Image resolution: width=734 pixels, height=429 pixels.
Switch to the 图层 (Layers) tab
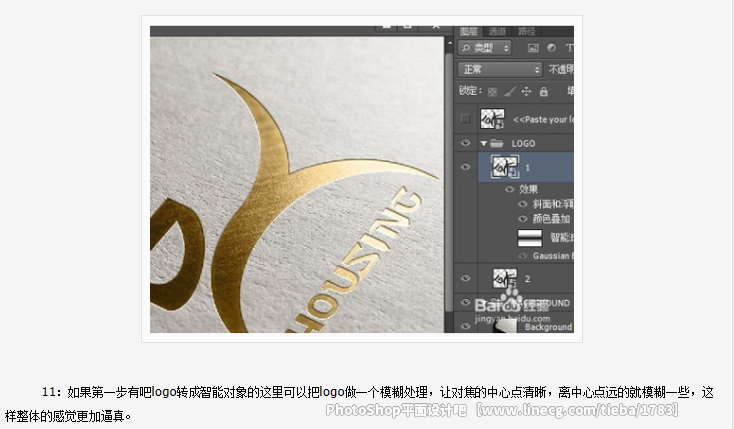(468, 31)
